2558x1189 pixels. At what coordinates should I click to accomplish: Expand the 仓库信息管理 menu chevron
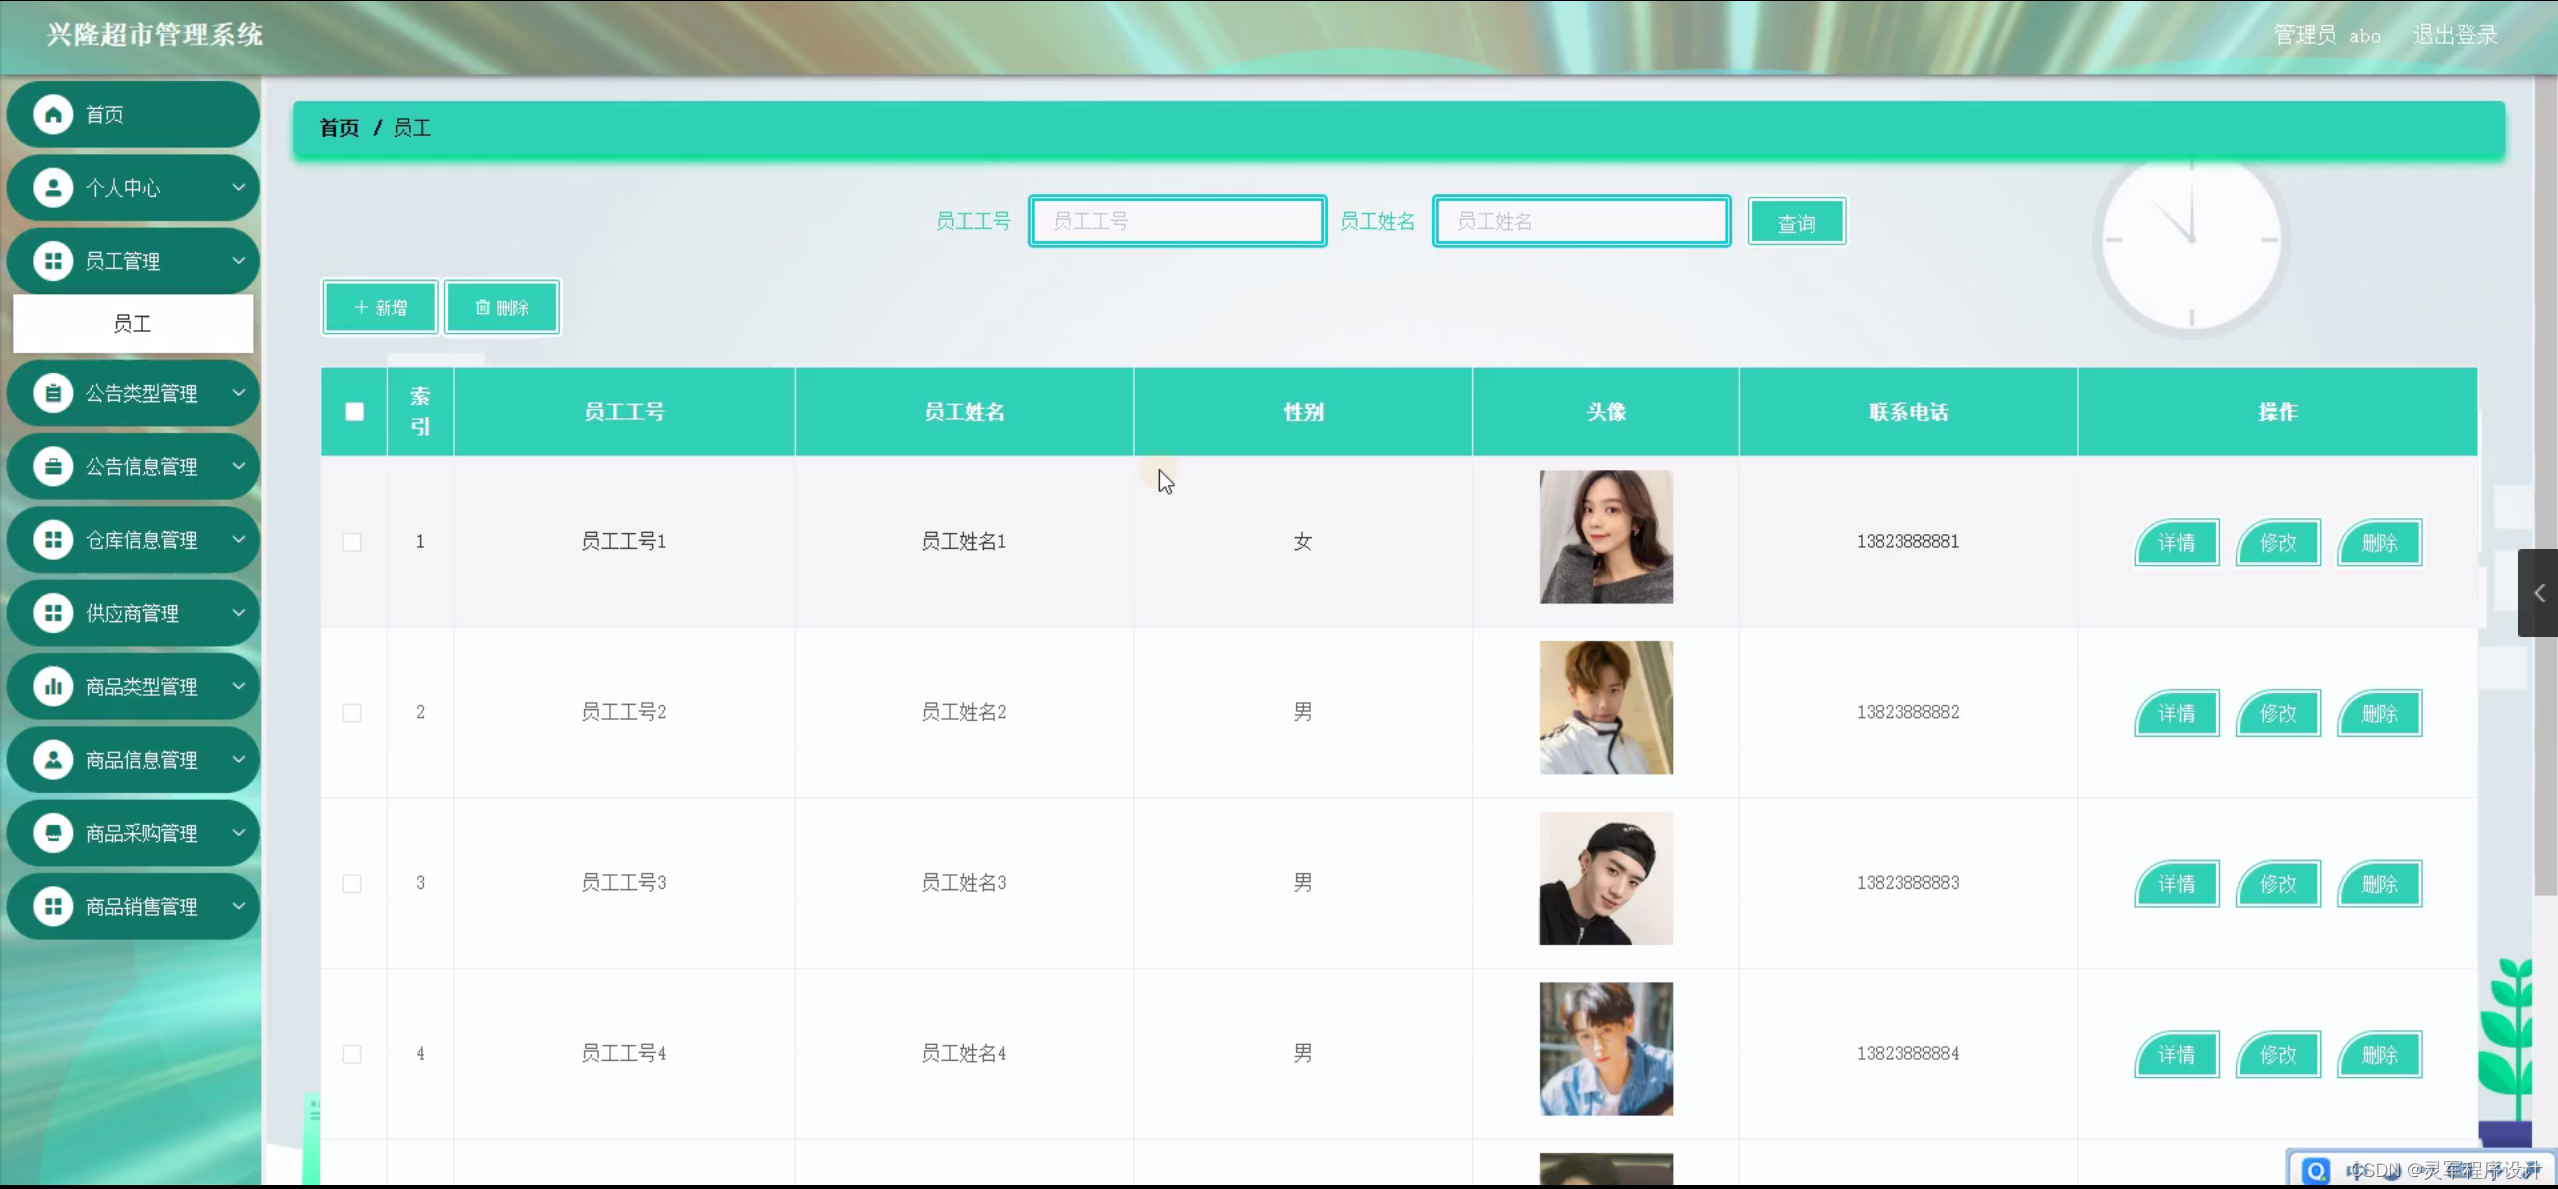(239, 540)
